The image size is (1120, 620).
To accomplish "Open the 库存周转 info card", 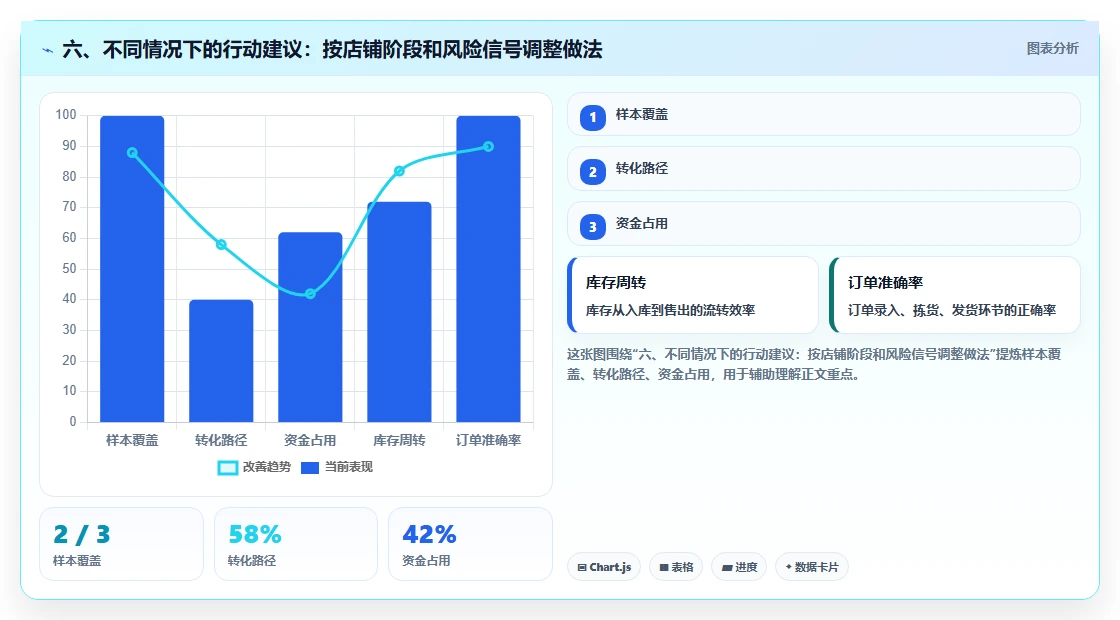I will tap(693, 295).
